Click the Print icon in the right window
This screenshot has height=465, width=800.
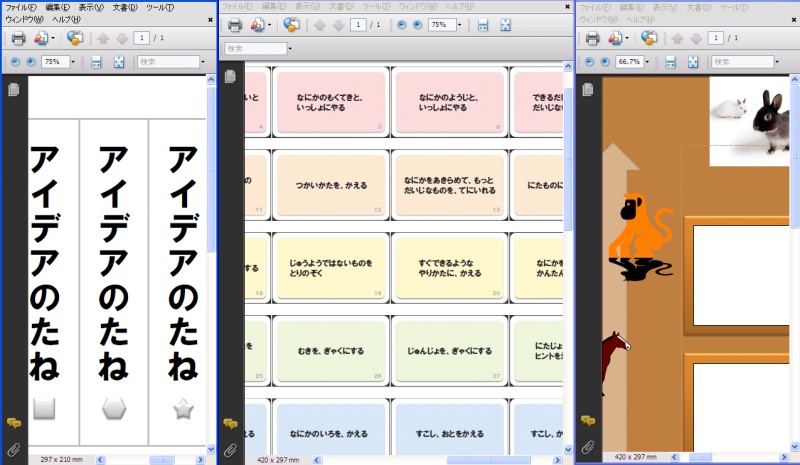[x=592, y=38]
